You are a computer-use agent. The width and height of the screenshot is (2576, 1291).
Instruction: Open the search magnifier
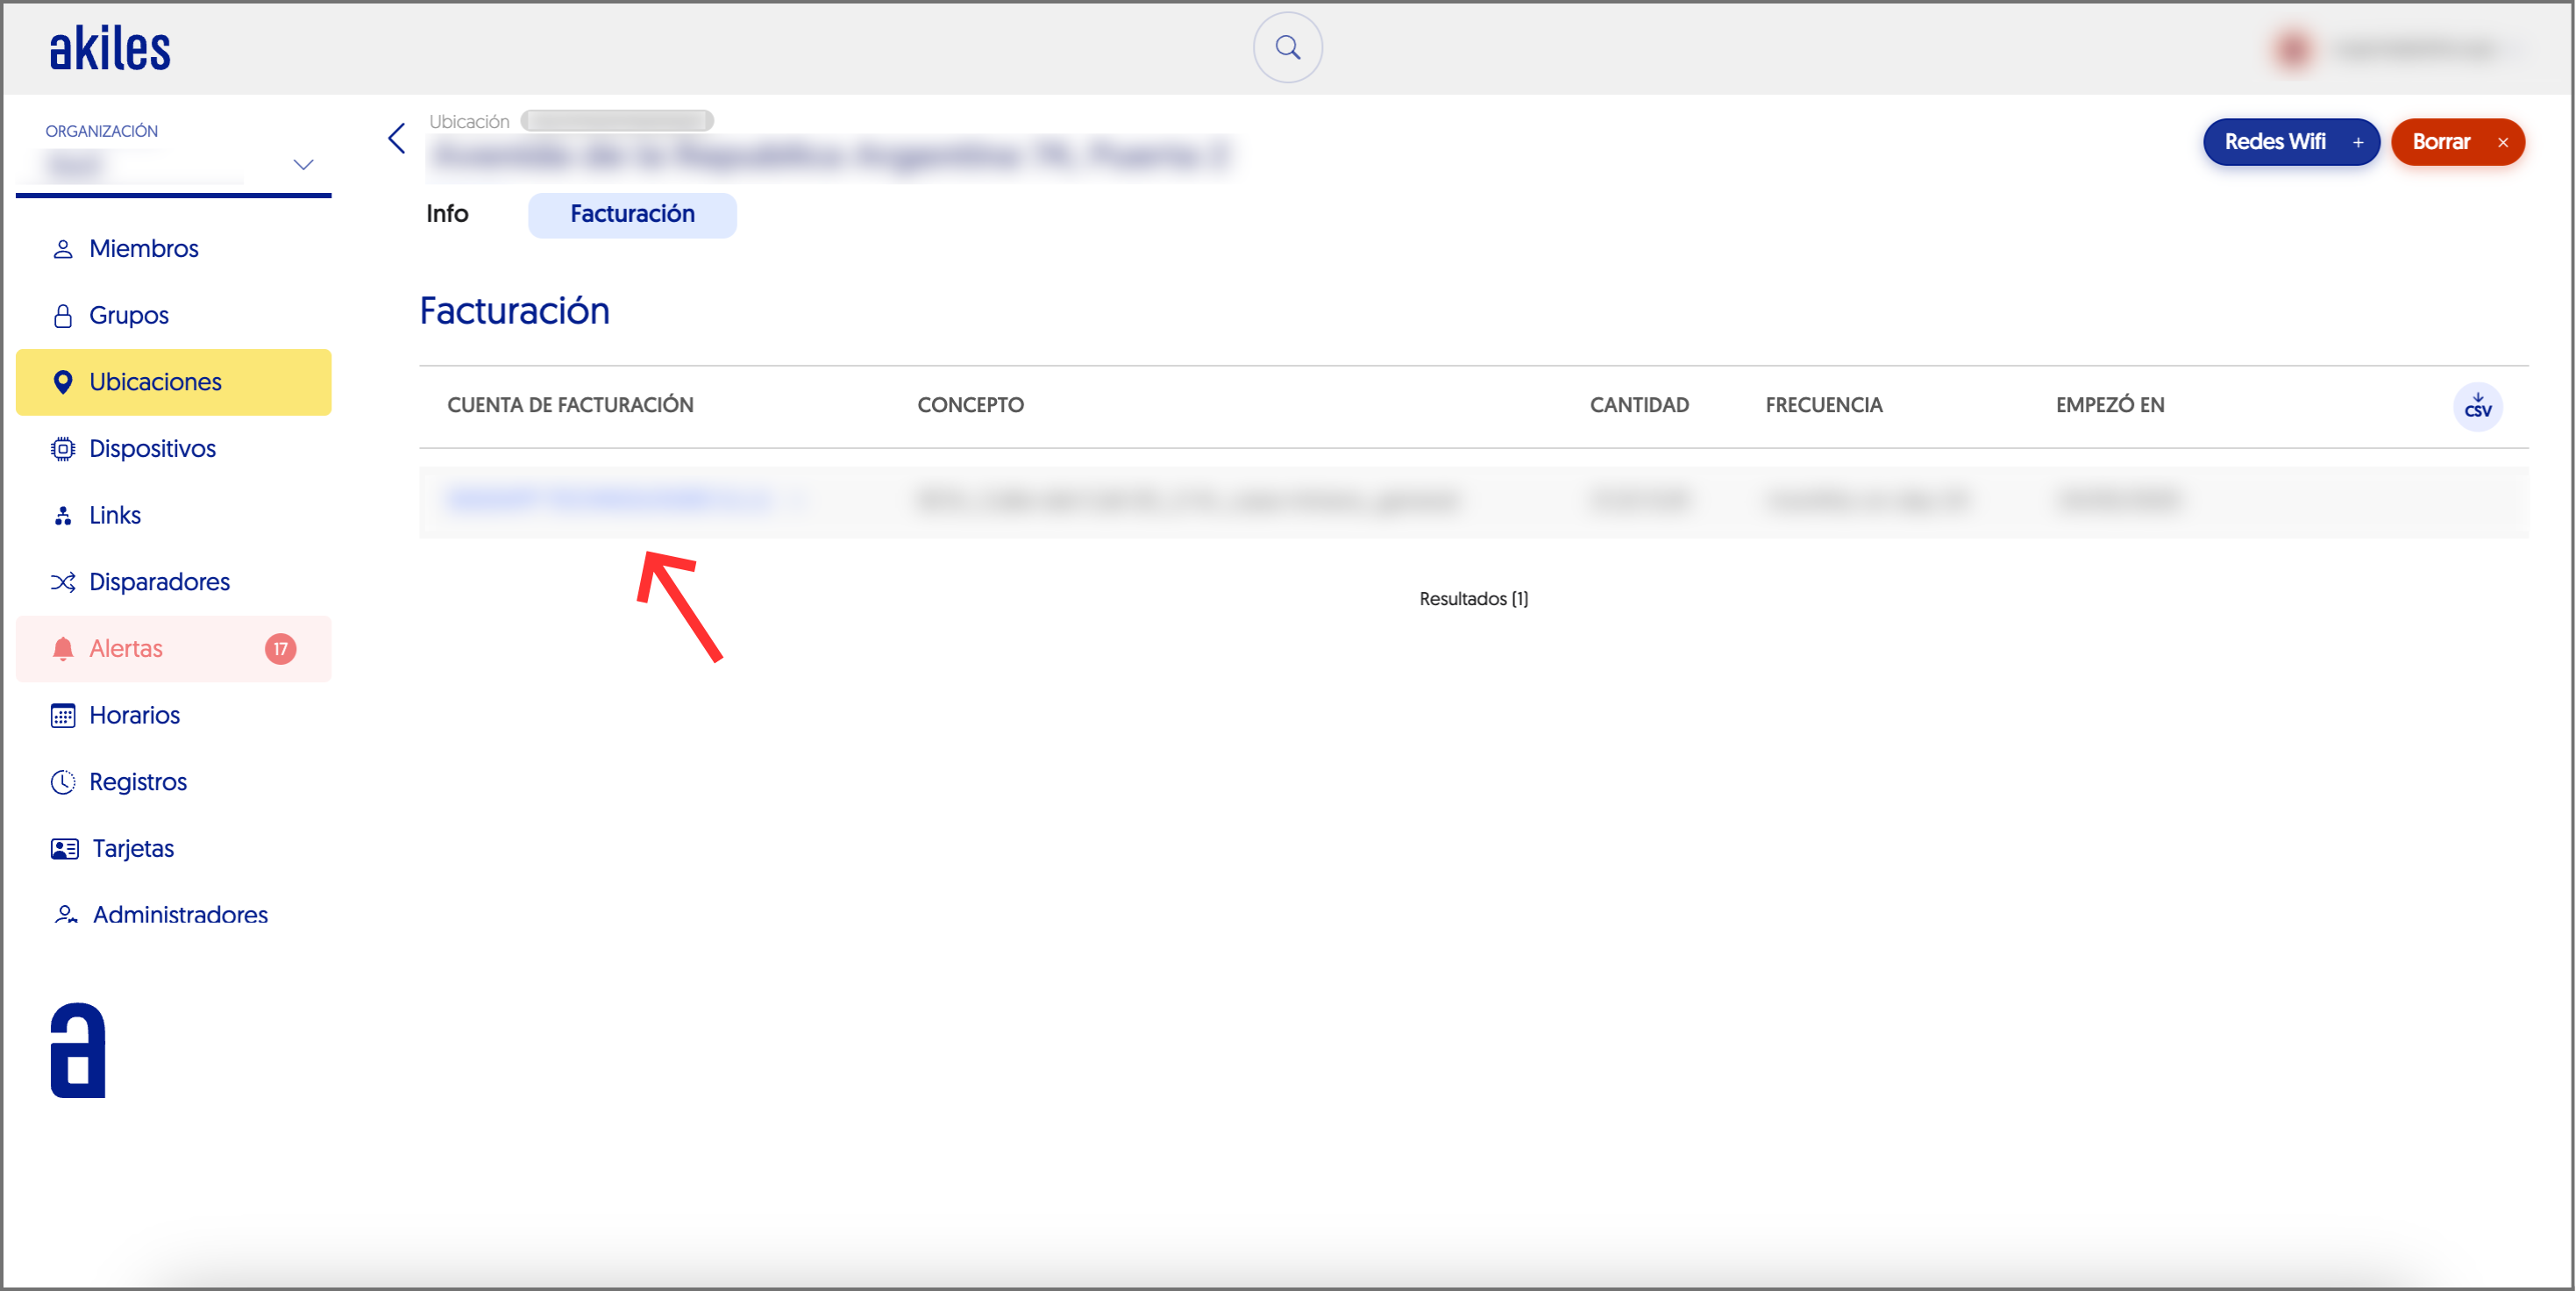[x=1287, y=47]
